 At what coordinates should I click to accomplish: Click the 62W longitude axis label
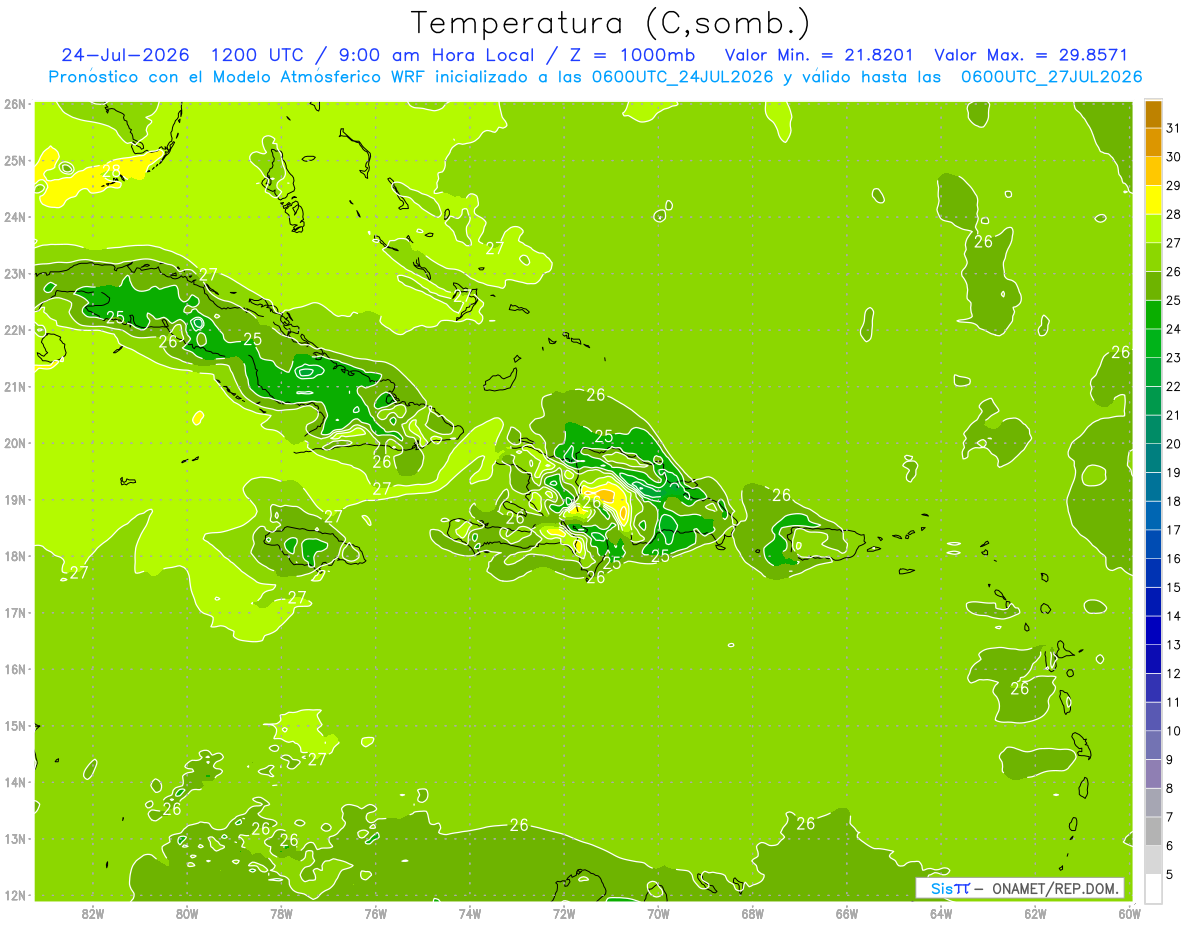point(1035,913)
